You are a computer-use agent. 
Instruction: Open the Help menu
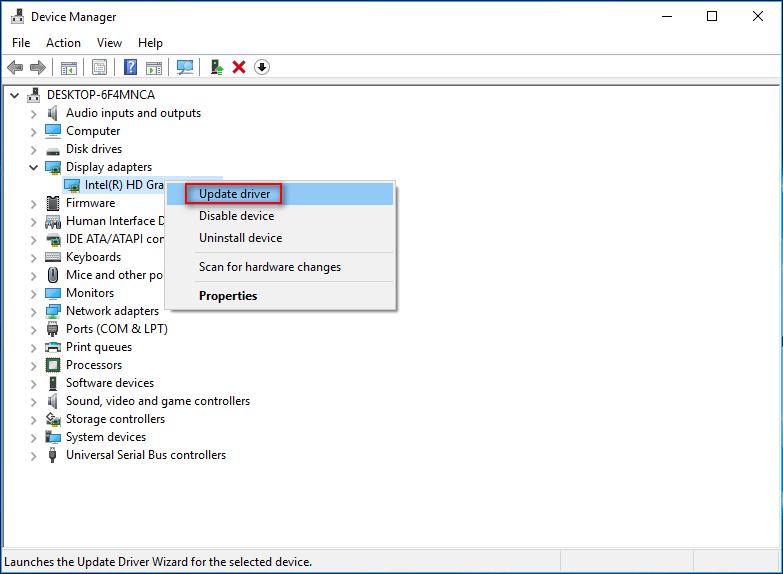tap(150, 43)
